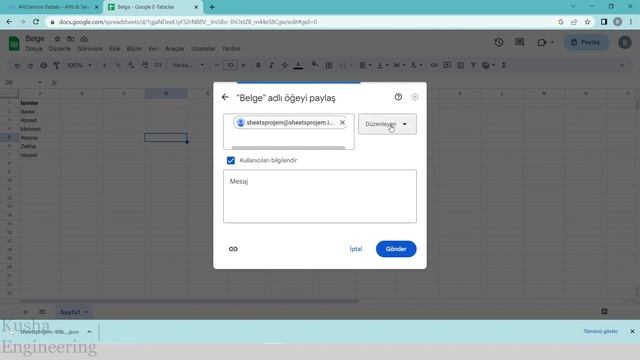
Task: Toggle strikethrough formatting
Action: pyautogui.click(x=284, y=65)
